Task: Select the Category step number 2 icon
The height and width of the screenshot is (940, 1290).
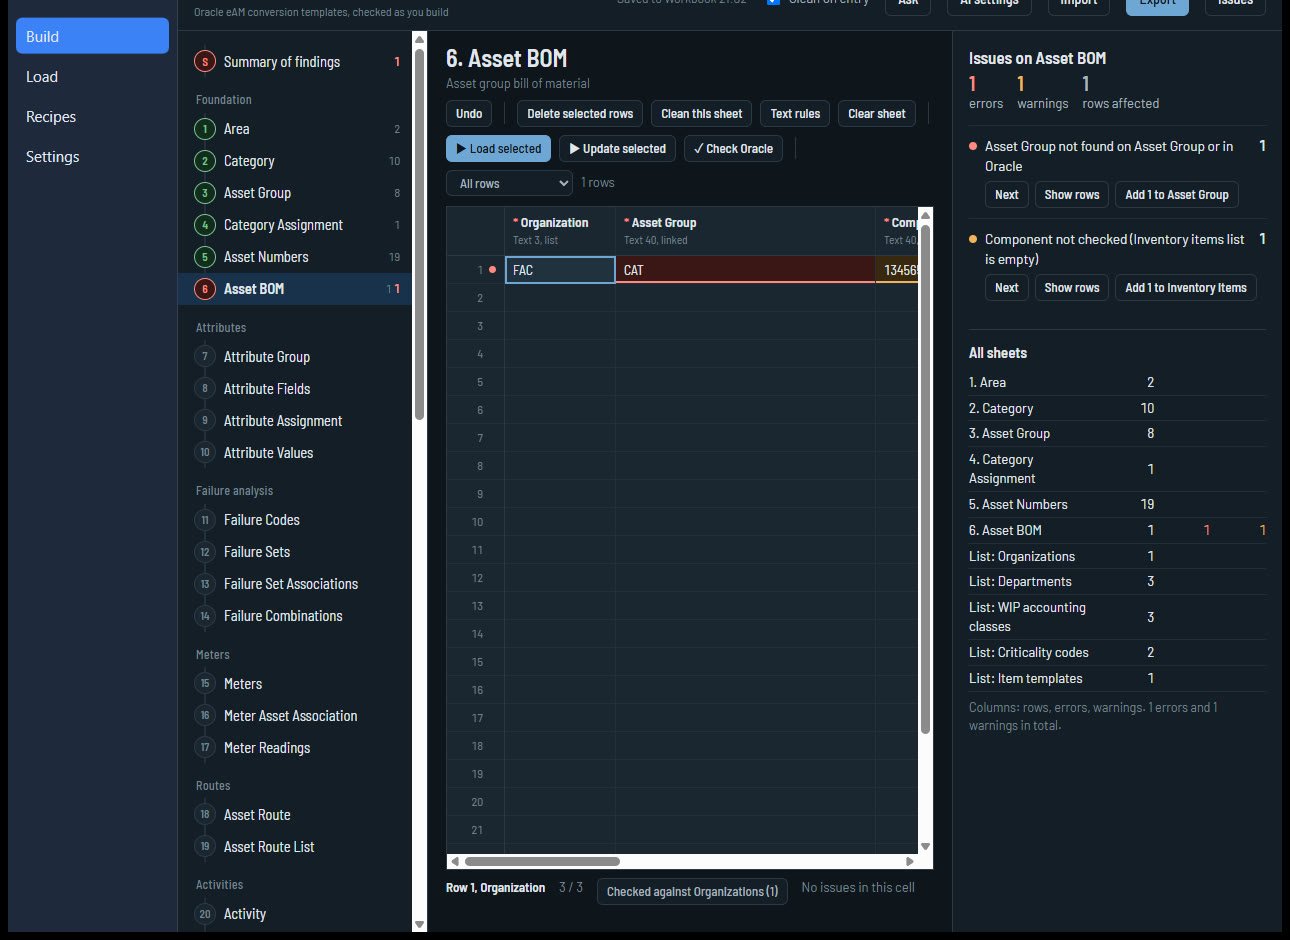Action: (205, 161)
